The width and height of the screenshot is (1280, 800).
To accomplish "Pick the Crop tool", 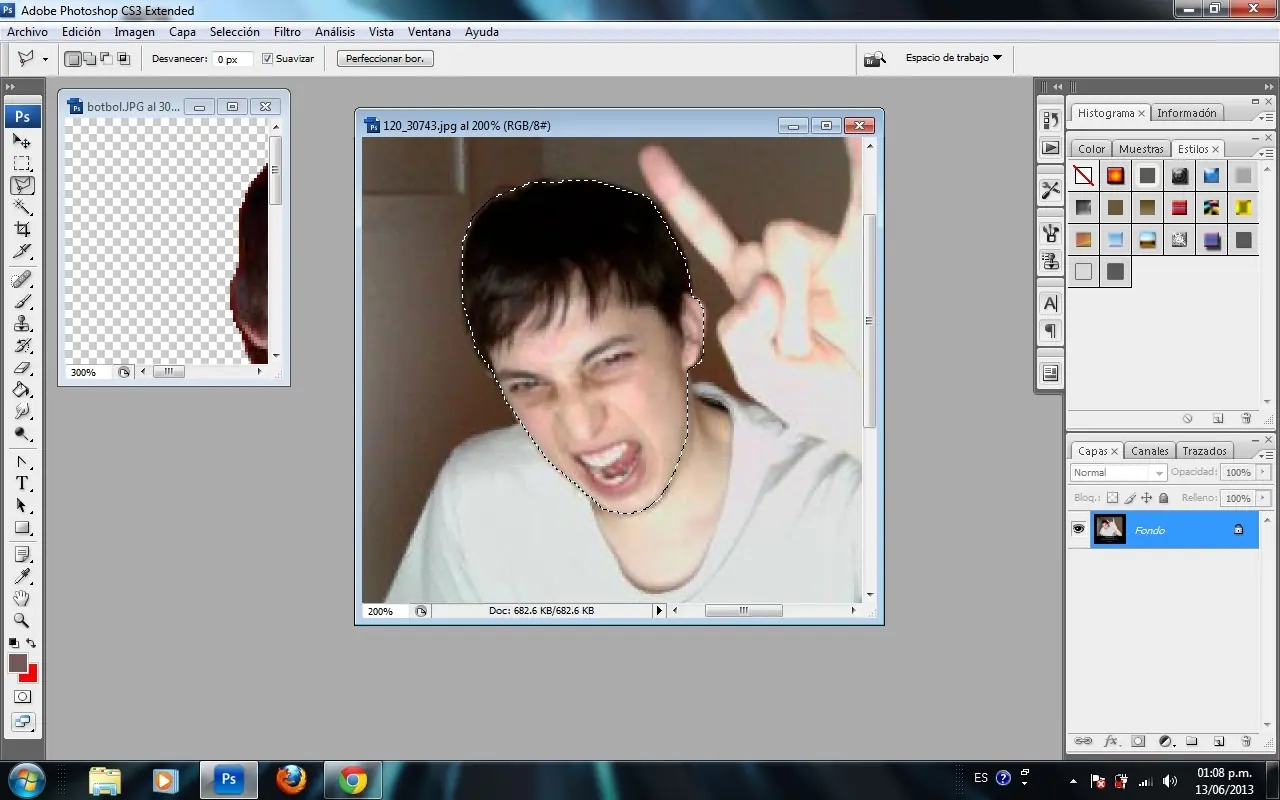I will click(22, 229).
